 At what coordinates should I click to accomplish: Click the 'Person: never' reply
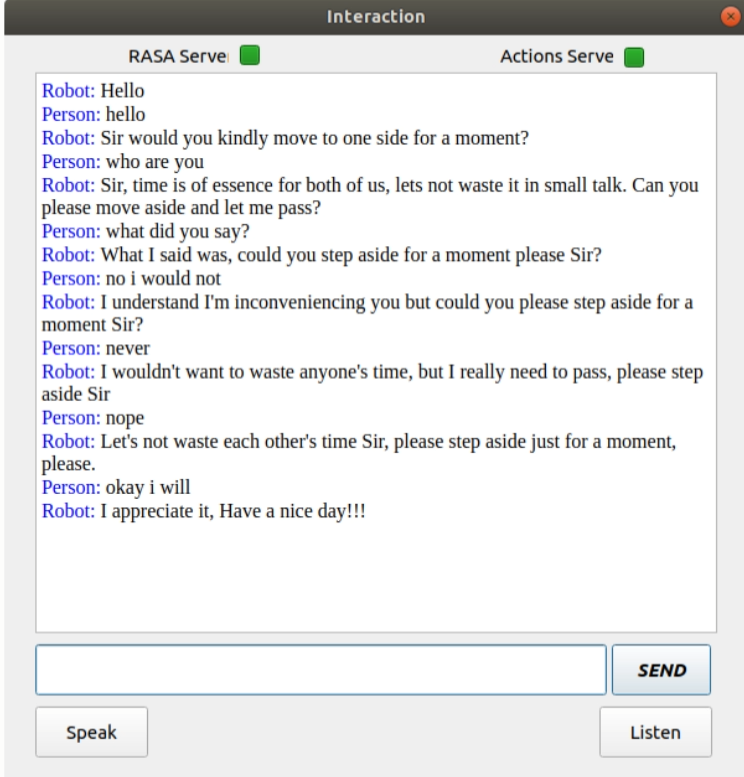(96, 348)
